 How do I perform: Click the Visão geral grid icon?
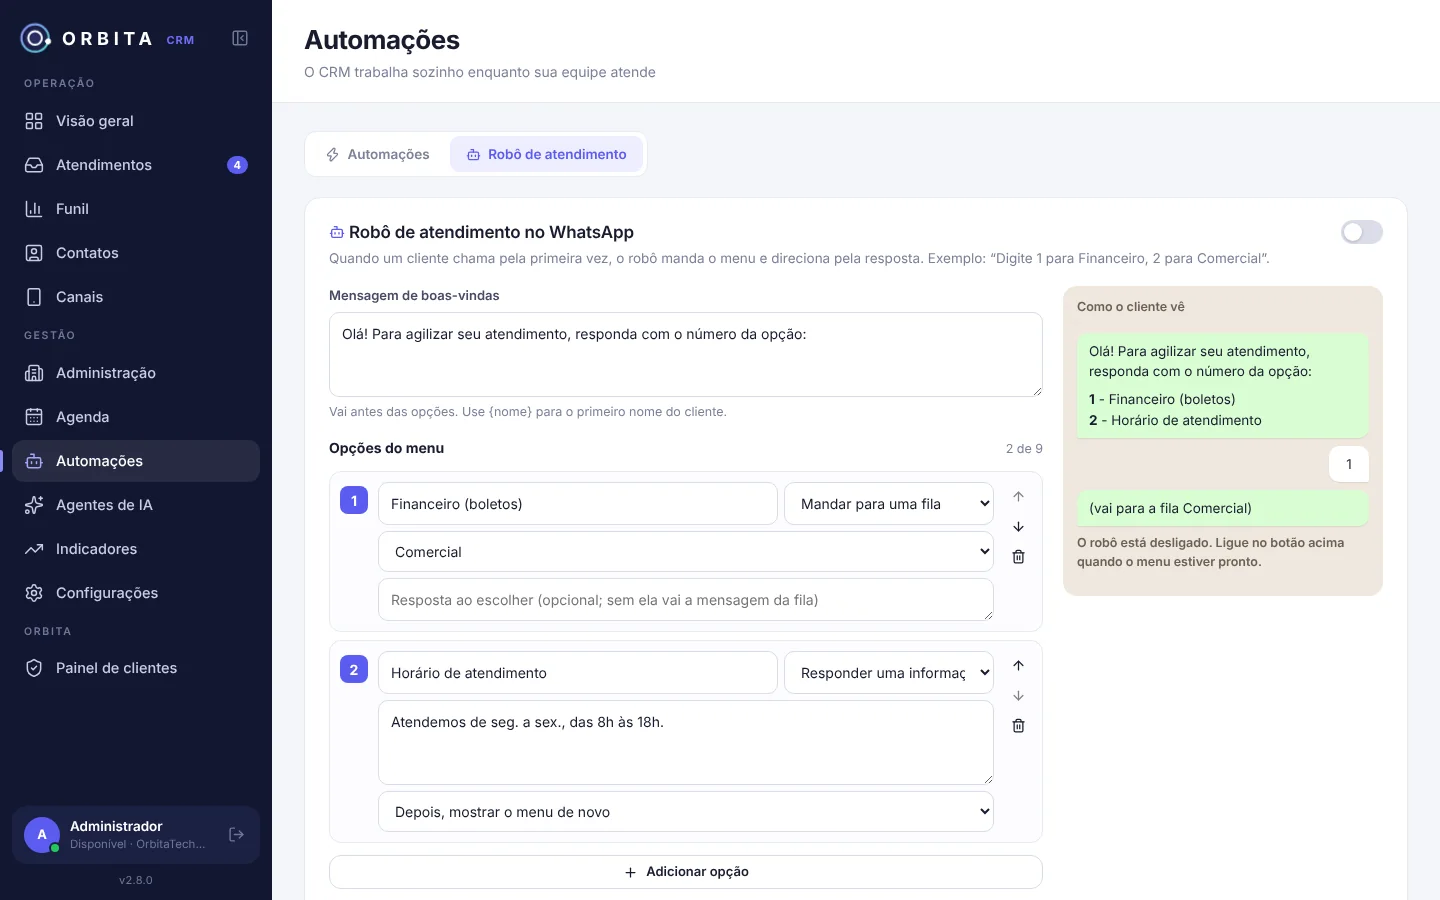[x=34, y=121]
